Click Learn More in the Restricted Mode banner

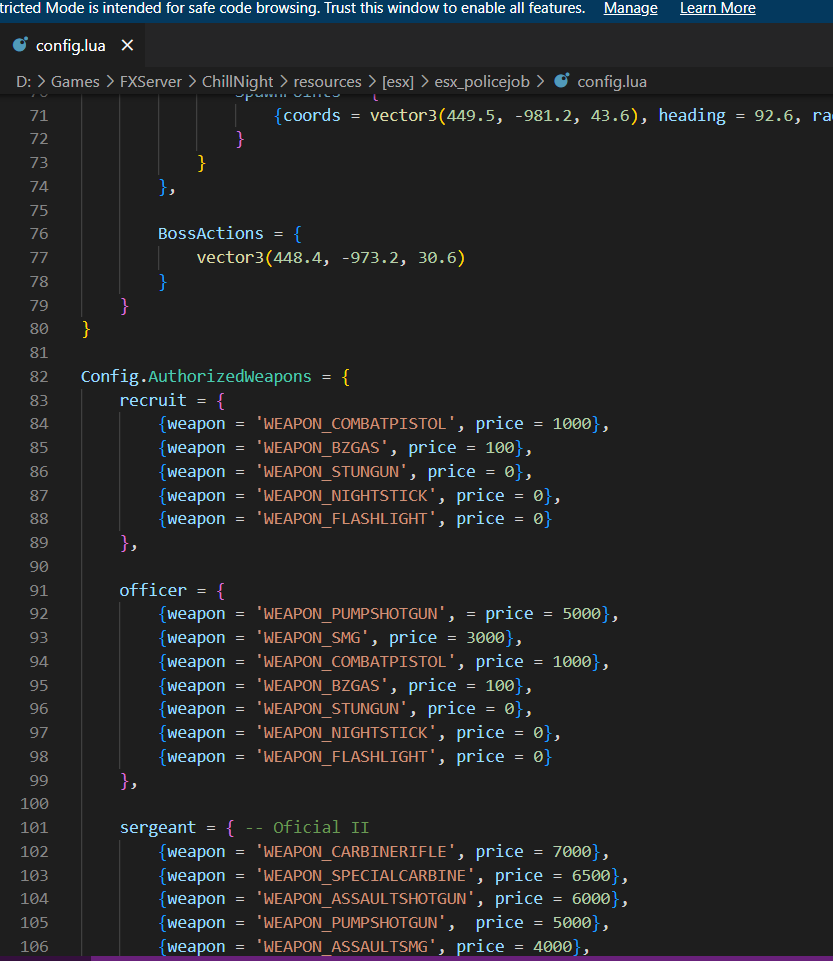[x=717, y=8]
